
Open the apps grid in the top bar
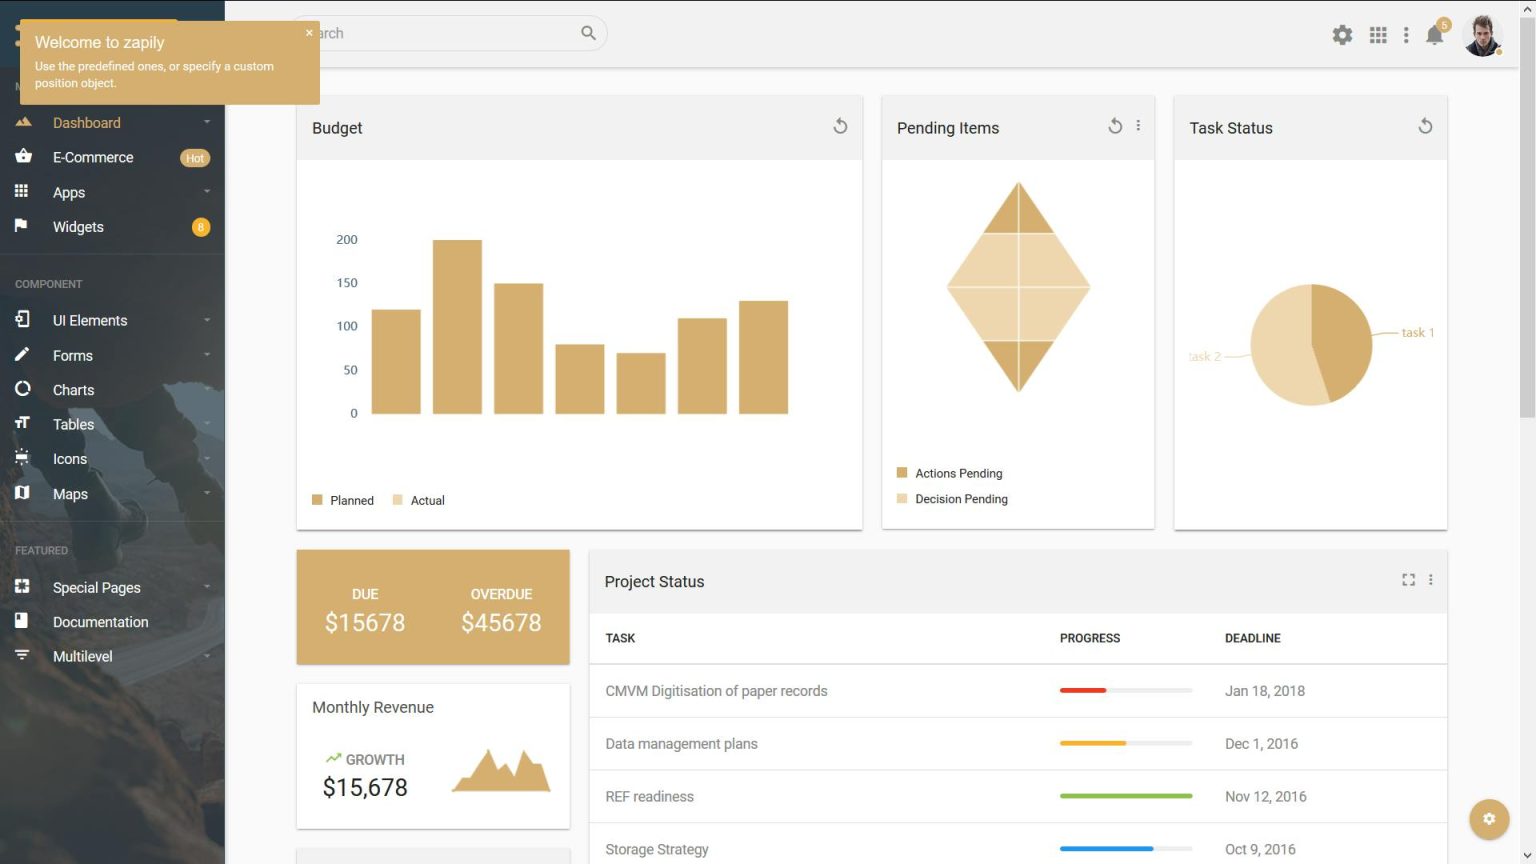click(1377, 34)
